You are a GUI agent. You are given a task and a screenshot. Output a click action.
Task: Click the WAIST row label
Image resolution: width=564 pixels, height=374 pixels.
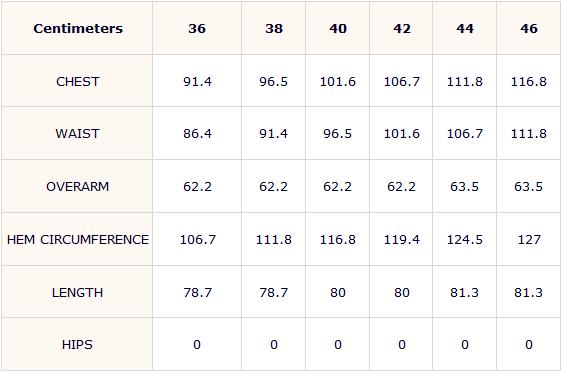click(x=78, y=134)
